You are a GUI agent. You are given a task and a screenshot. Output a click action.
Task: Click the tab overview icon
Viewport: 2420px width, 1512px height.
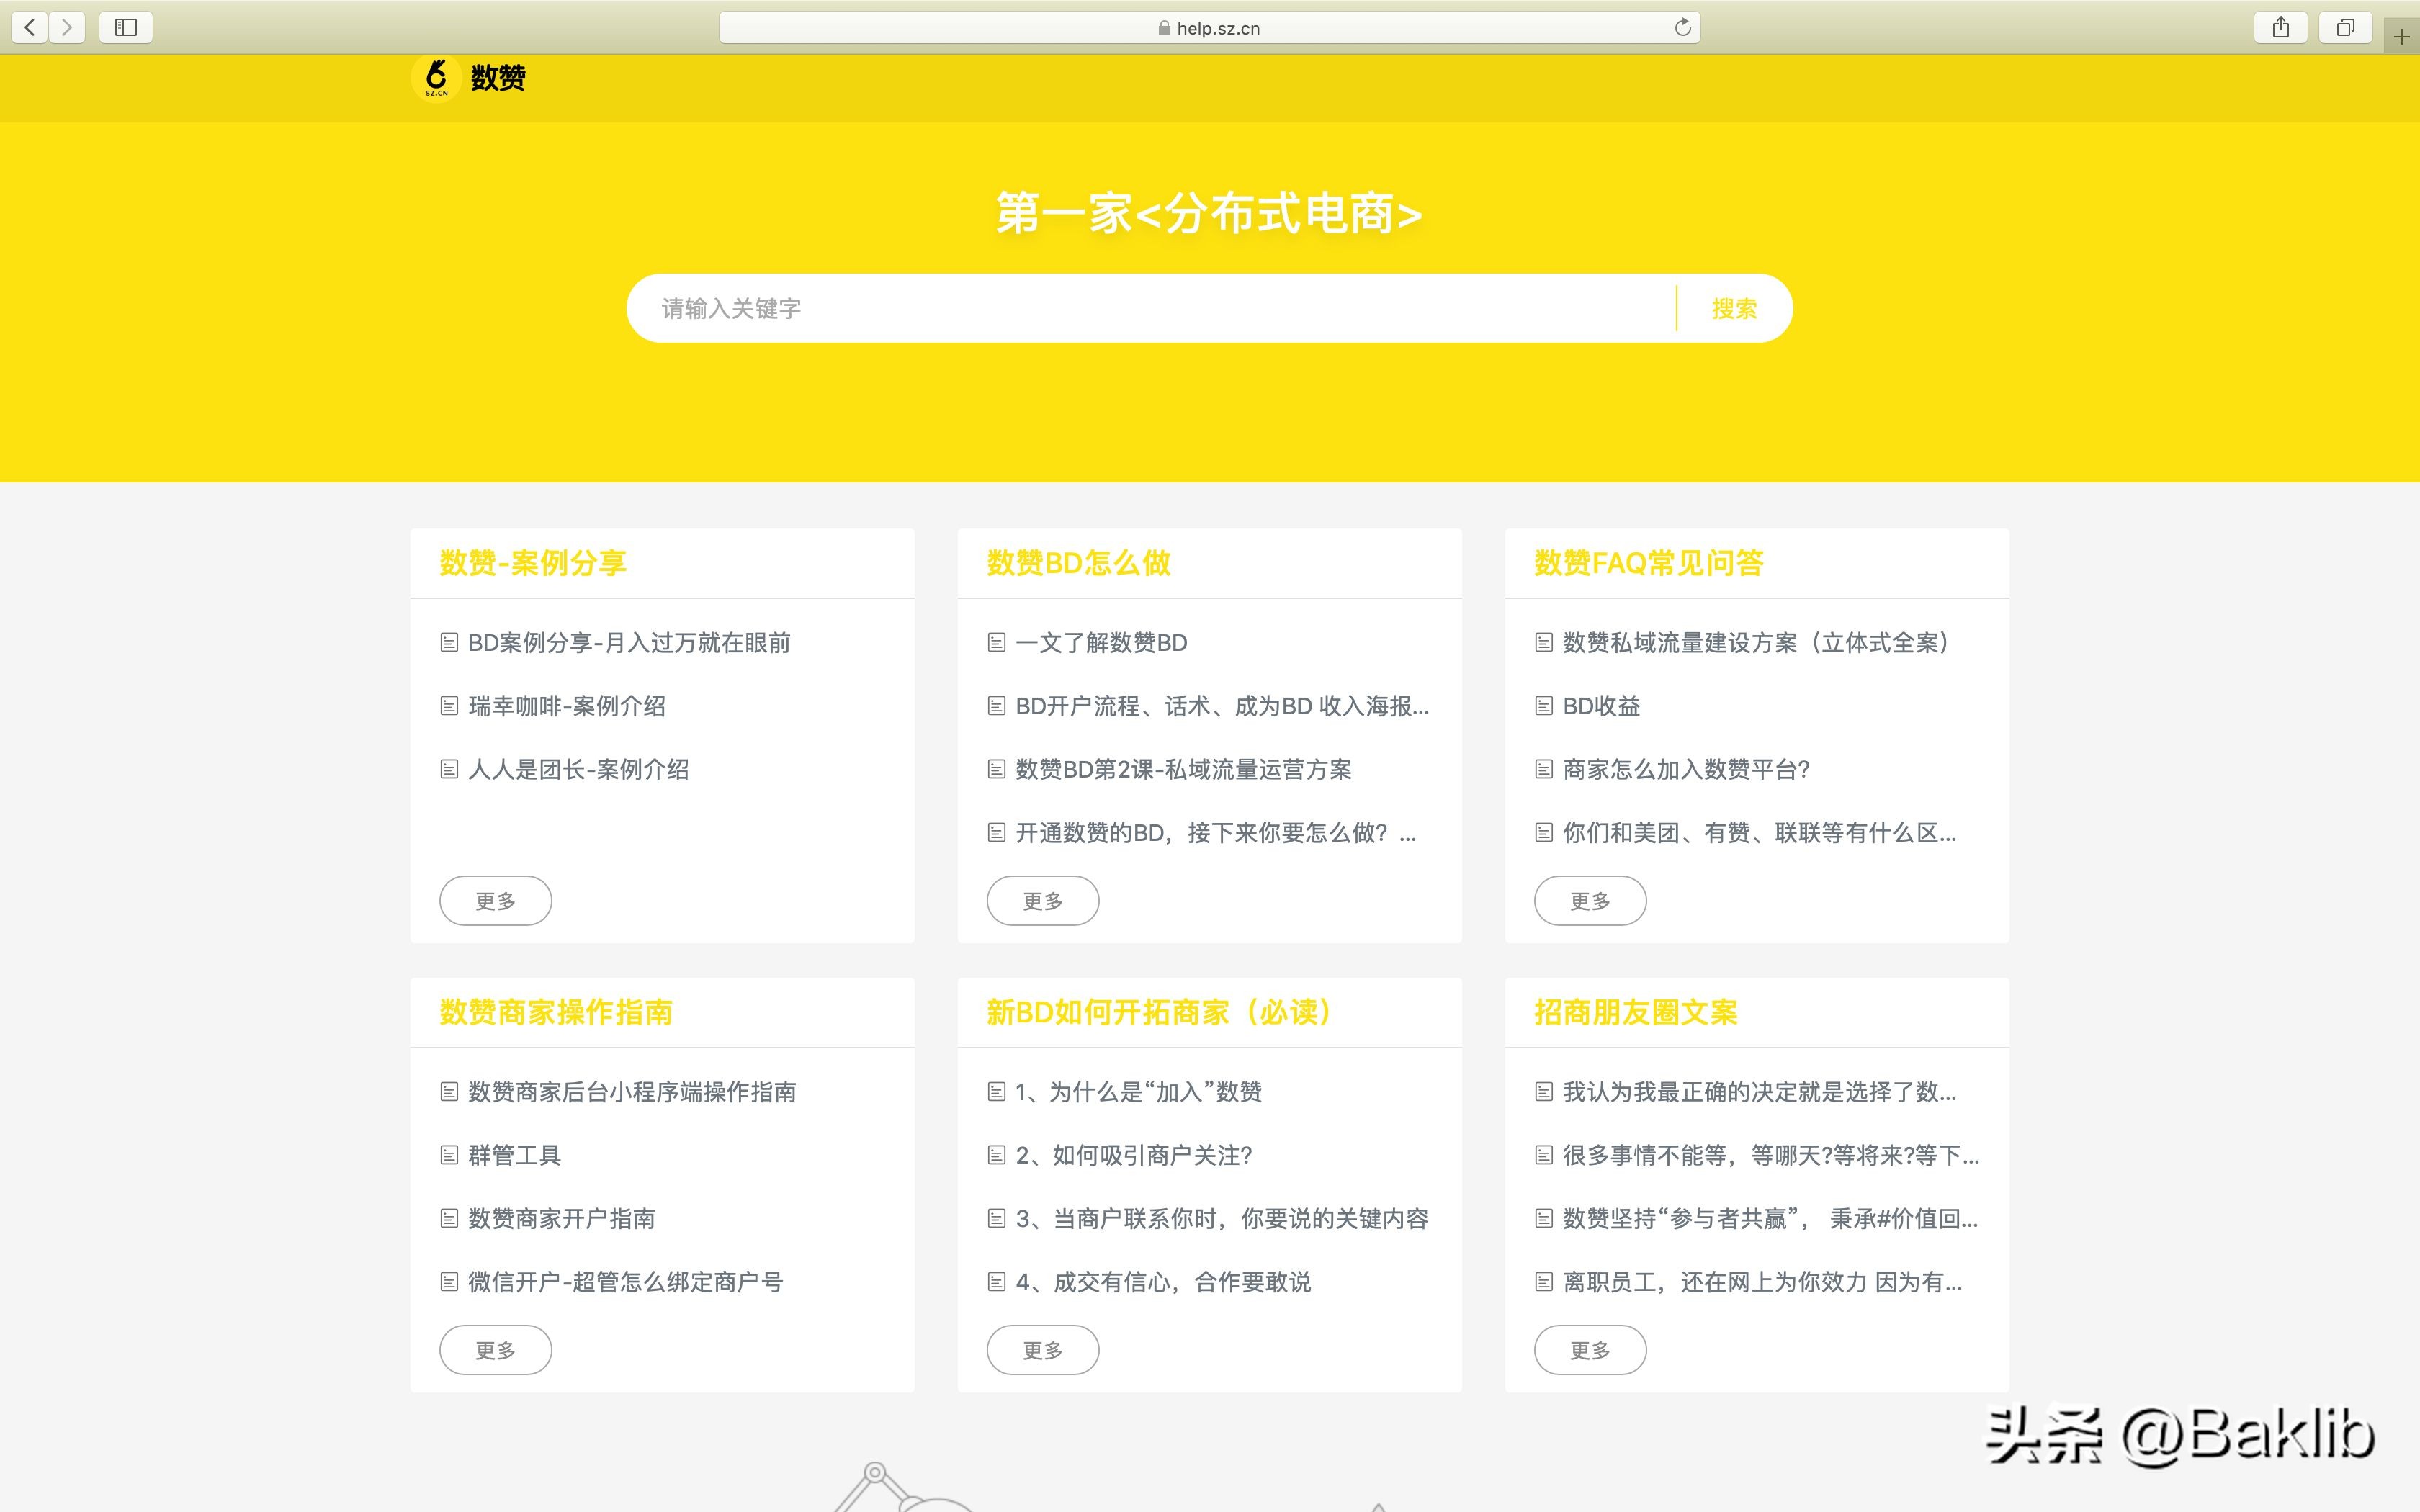(x=2345, y=27)
